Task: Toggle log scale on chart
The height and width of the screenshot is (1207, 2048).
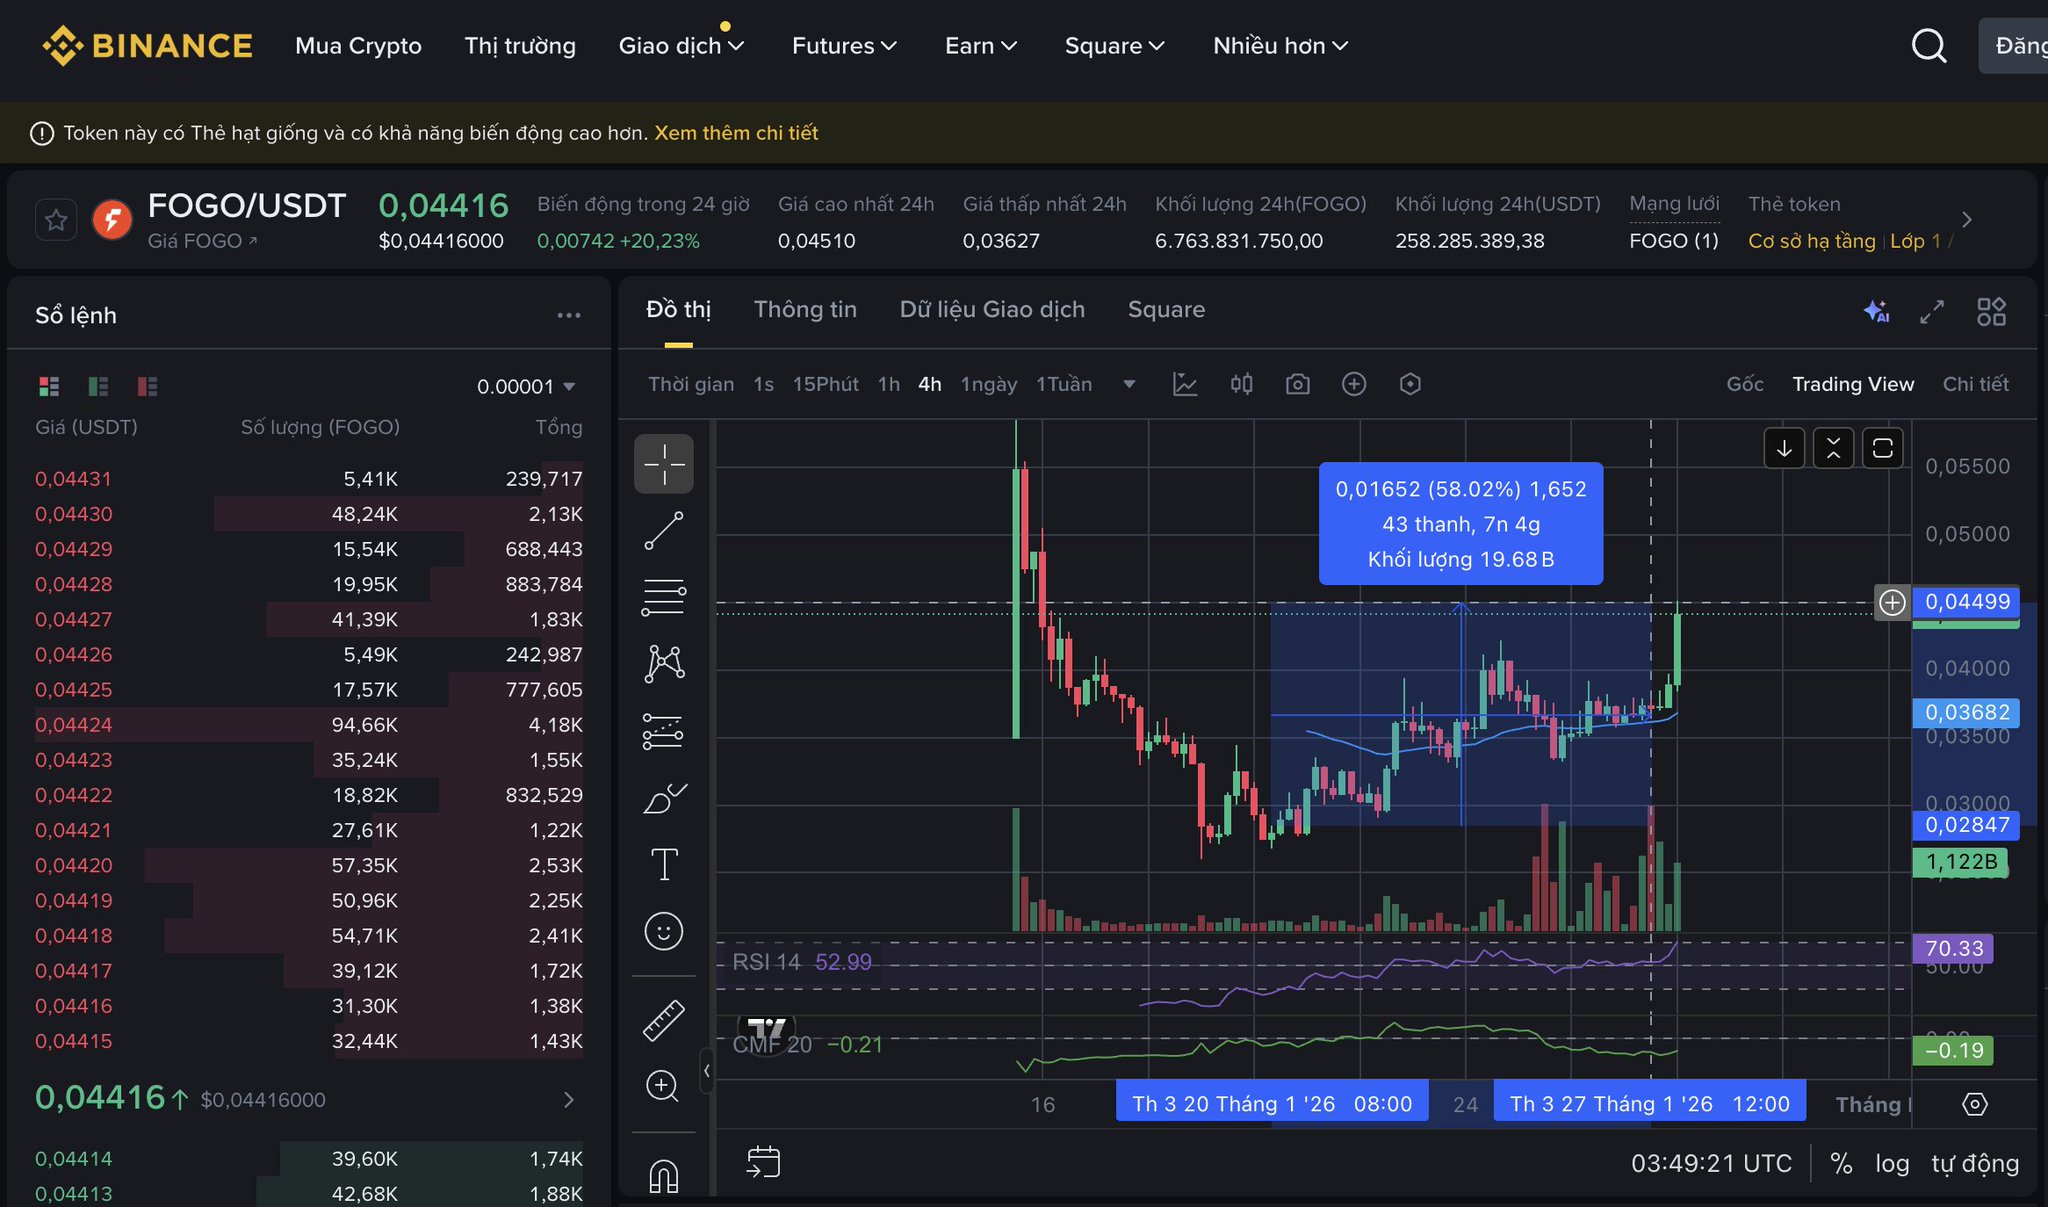Action: (1891, 1163)
